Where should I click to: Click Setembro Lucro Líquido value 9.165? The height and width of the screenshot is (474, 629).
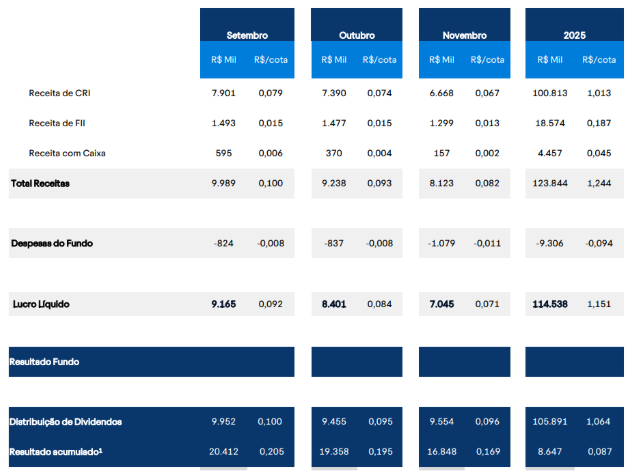coord(223,303)
